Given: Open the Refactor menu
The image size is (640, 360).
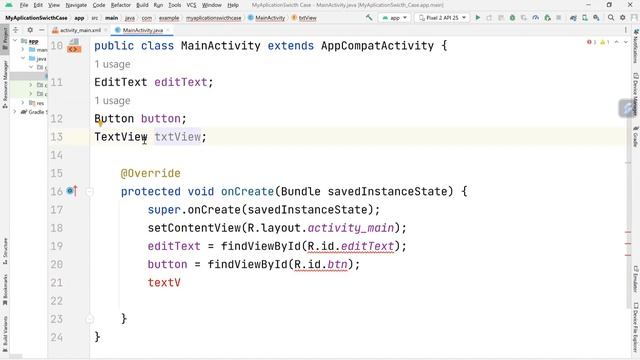Looking at the screenshot, I should [x=120, y=5].
